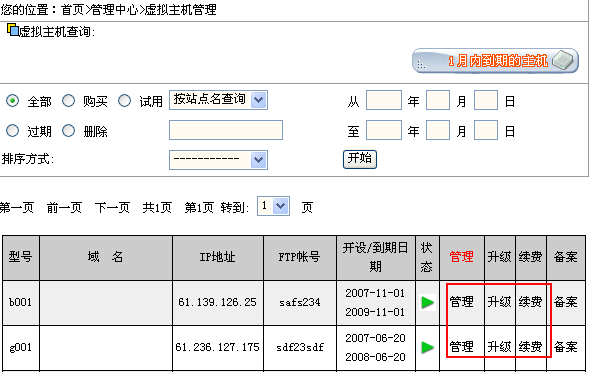The image size is (589, 372).
Task: Open the 按站点名查询 dropdown
Action: [x=218, y=100]
